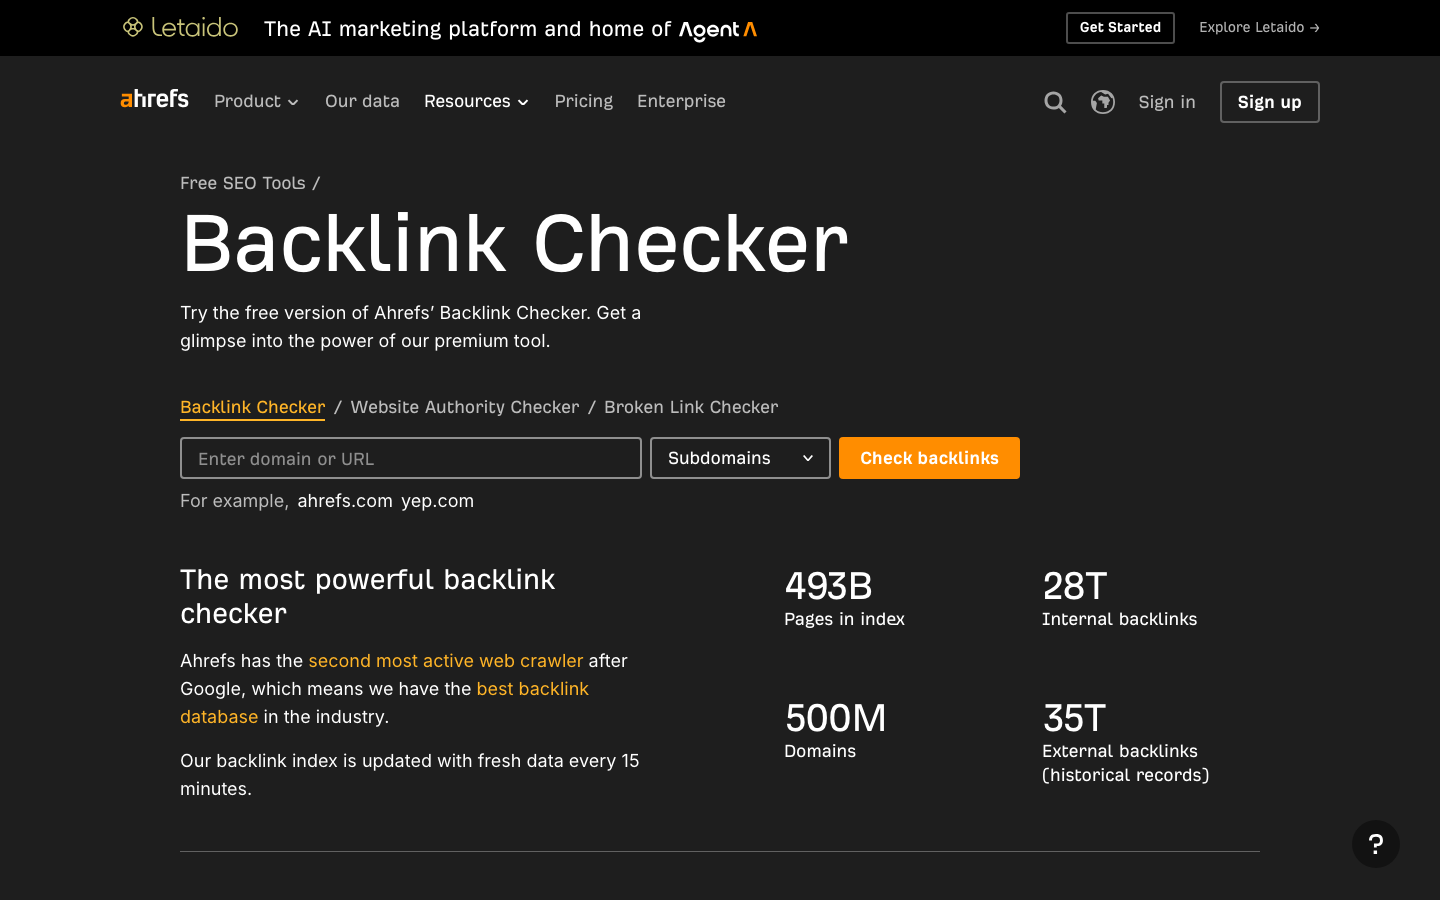
Task: Follow the Explore Letaido link
Action: point(1259,28)
